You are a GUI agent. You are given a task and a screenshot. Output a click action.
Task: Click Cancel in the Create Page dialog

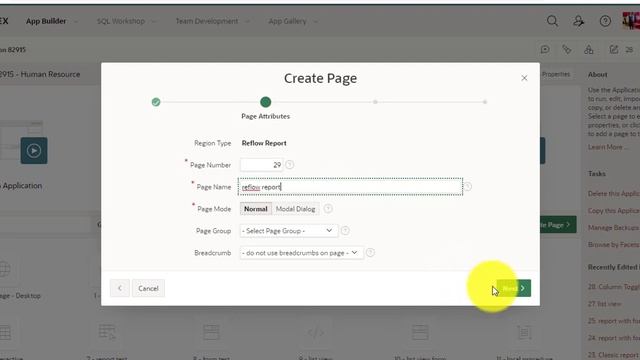click(148, 288)
